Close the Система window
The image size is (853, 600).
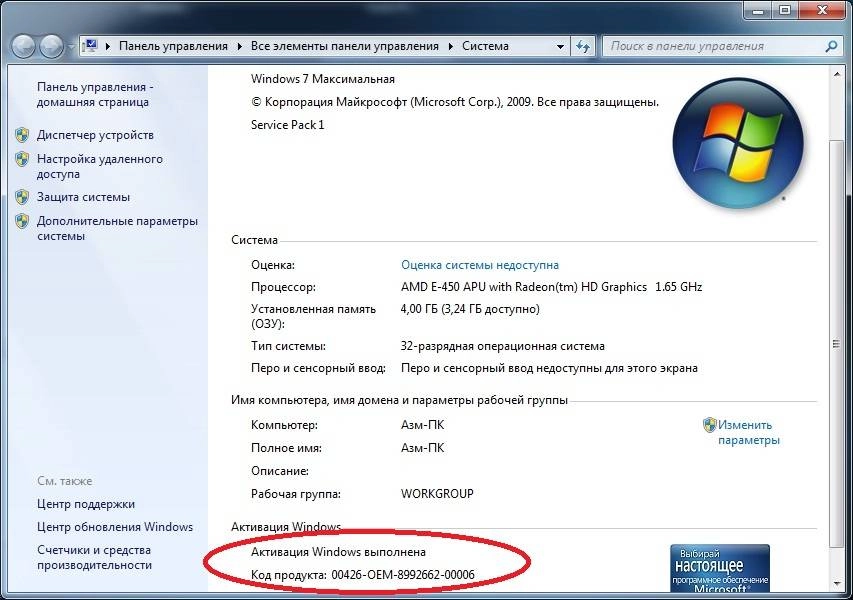pyautogui.click(x=822, y=10)
